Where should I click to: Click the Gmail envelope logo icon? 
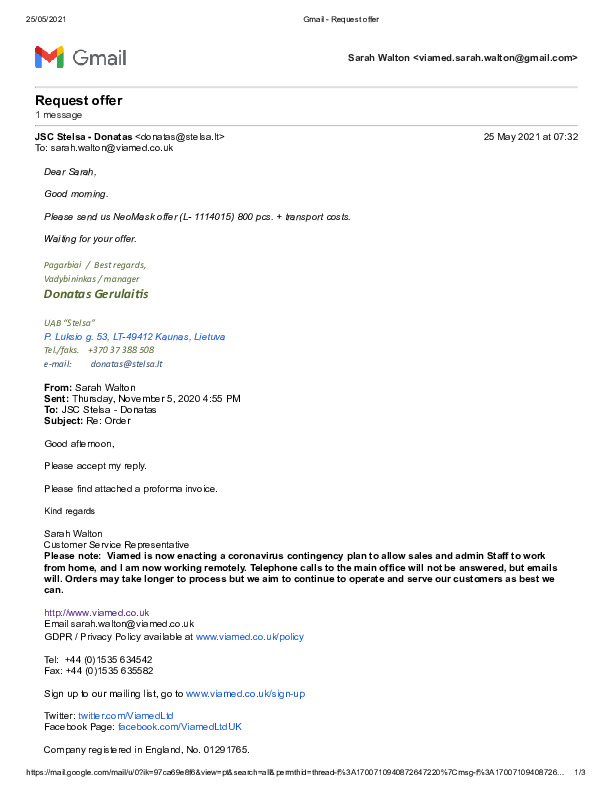(50, 57)
